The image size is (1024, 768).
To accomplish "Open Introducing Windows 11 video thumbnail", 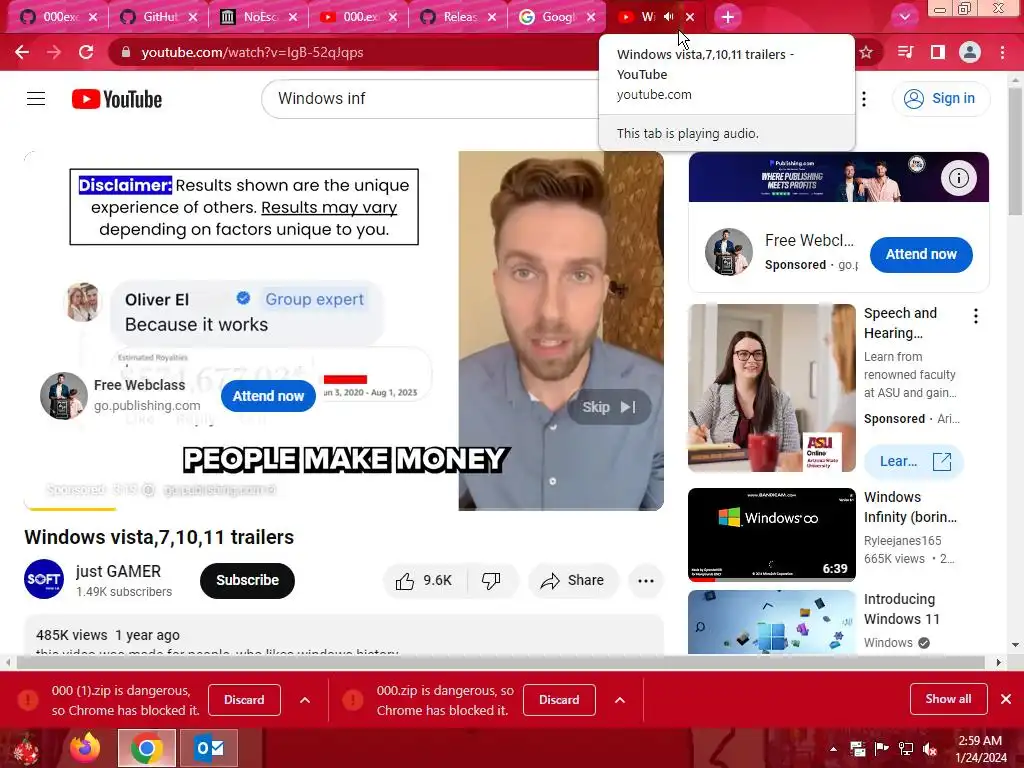I will coord(772,622).
